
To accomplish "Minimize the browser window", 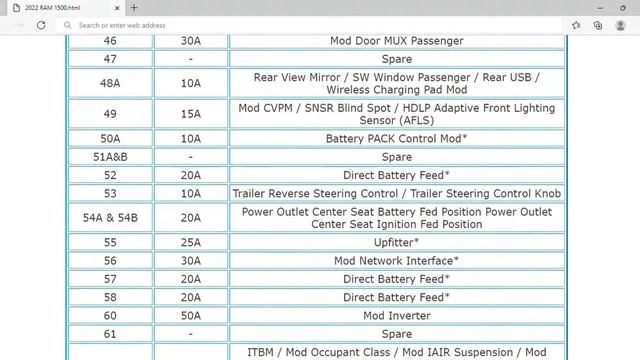I will (600, 8).
